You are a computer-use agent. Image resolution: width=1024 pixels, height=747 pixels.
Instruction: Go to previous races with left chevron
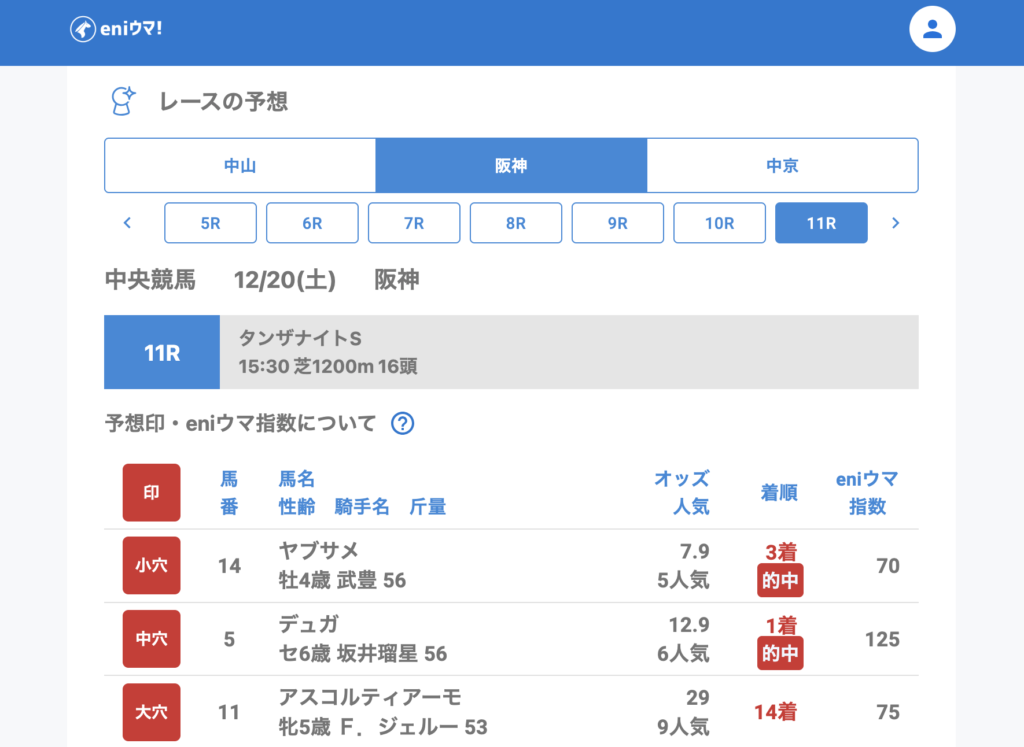coord(127,223)
